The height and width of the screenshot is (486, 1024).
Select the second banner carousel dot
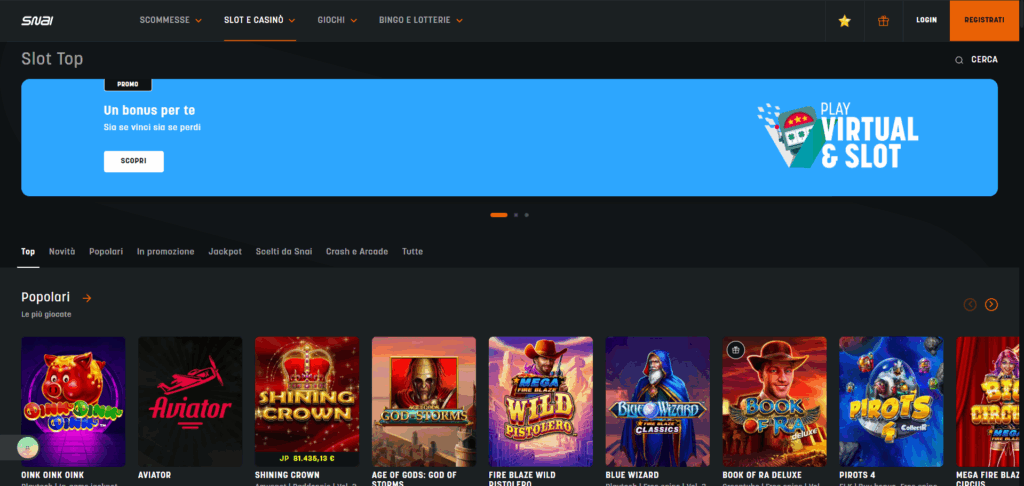tap(515, 215)
